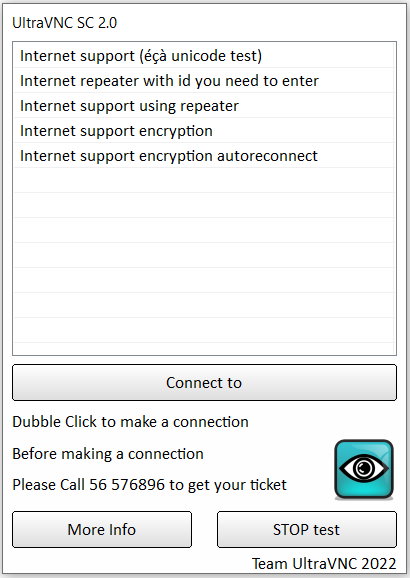Select Internet support (éçà unicode test) entry
Image resolution: width=410 pixels, height=578 pixels.
coord(204,56)
